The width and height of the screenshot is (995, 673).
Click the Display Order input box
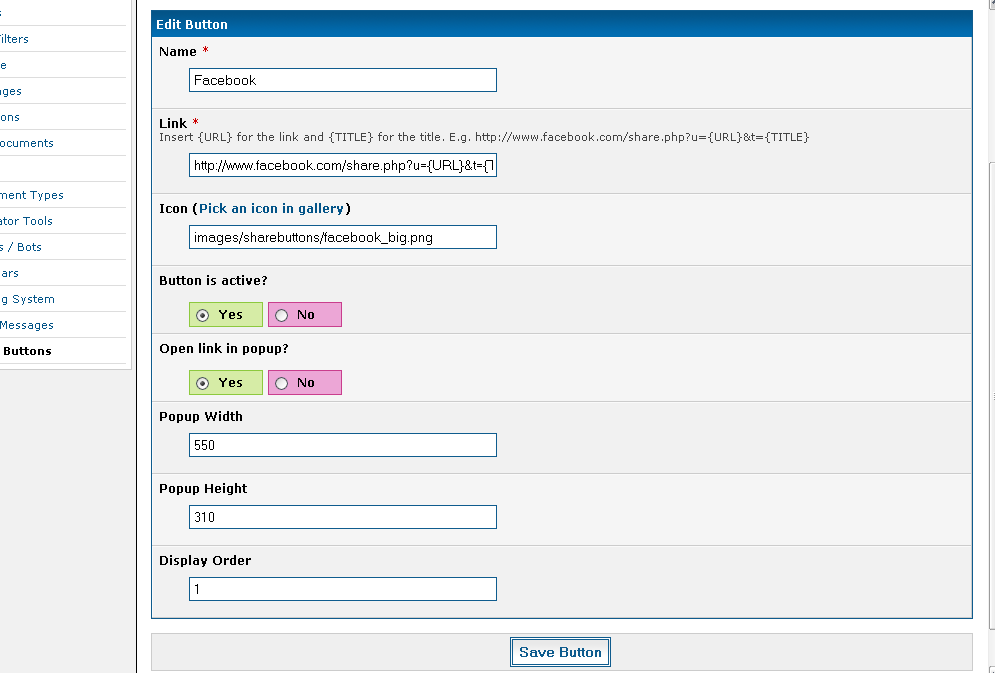click(x=342, y=589)
